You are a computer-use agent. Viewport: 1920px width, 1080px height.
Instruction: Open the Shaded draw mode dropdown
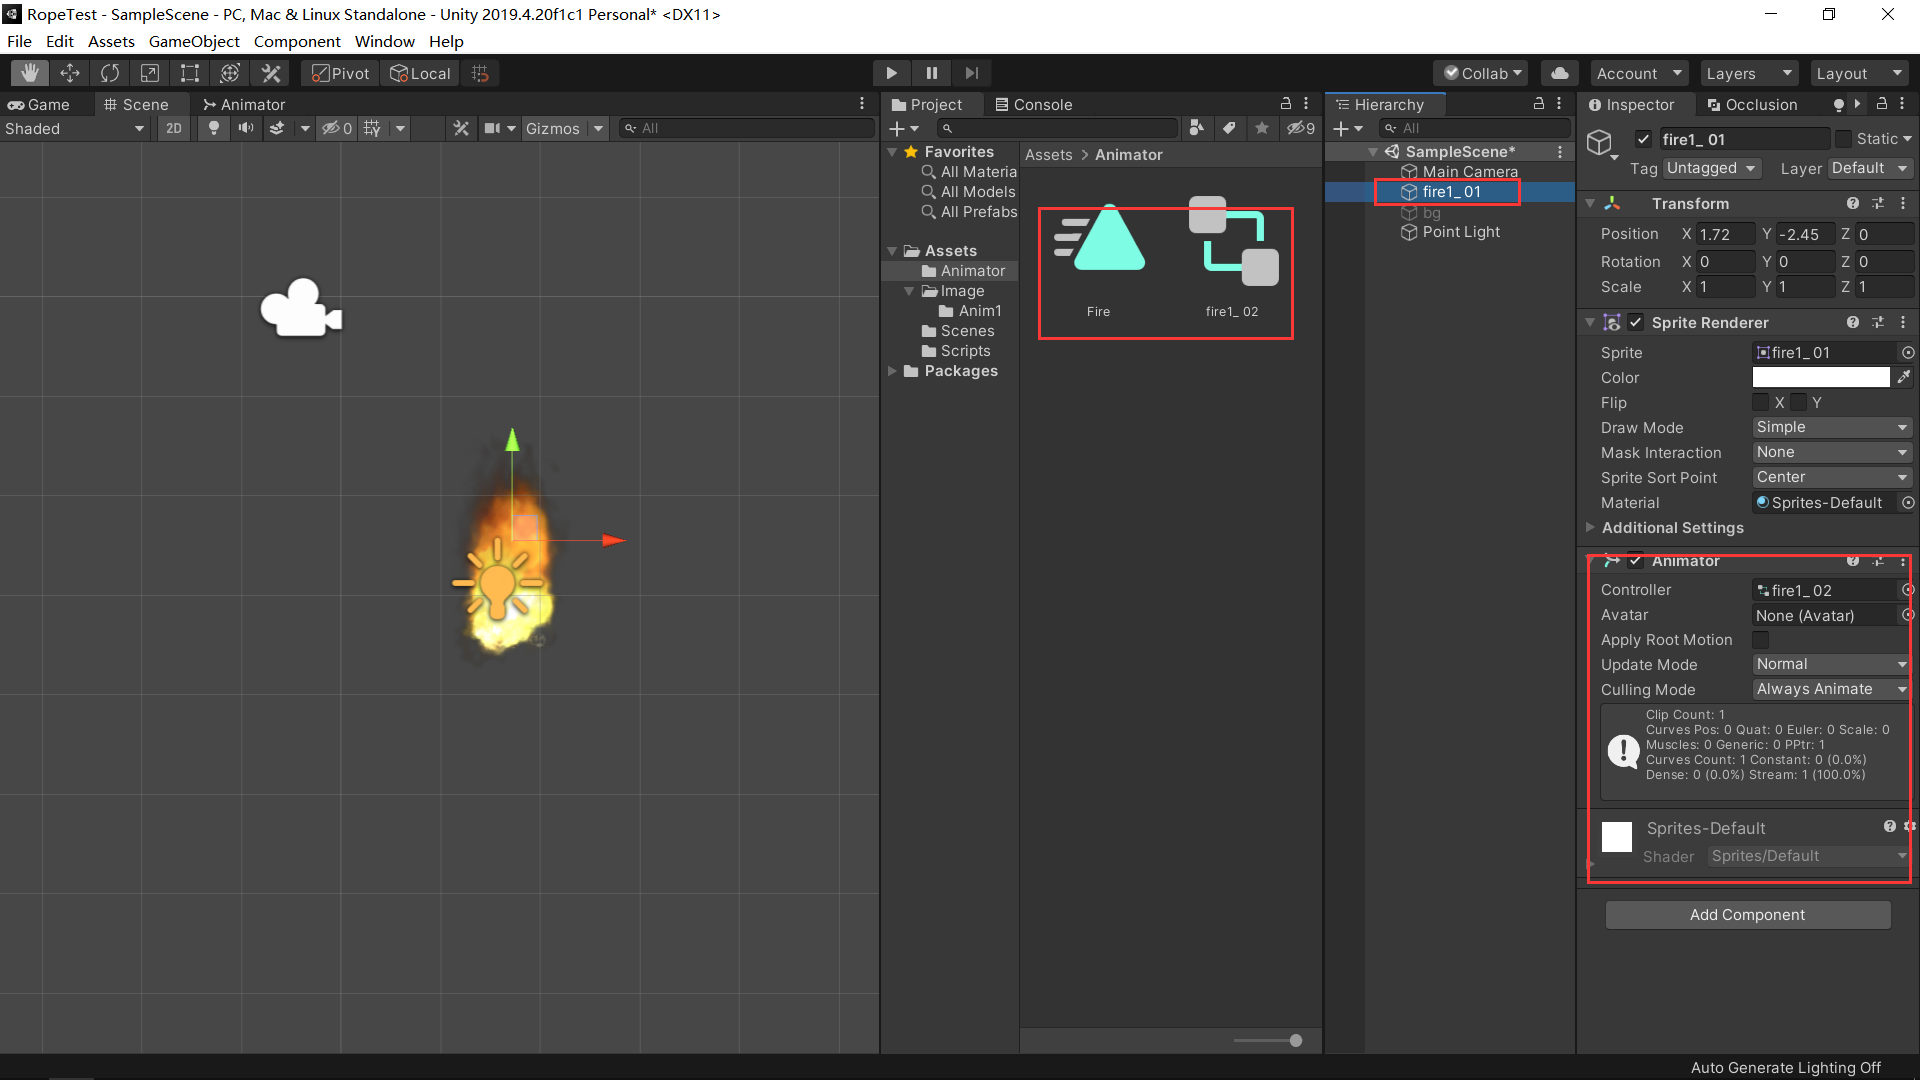click(75, 128)
